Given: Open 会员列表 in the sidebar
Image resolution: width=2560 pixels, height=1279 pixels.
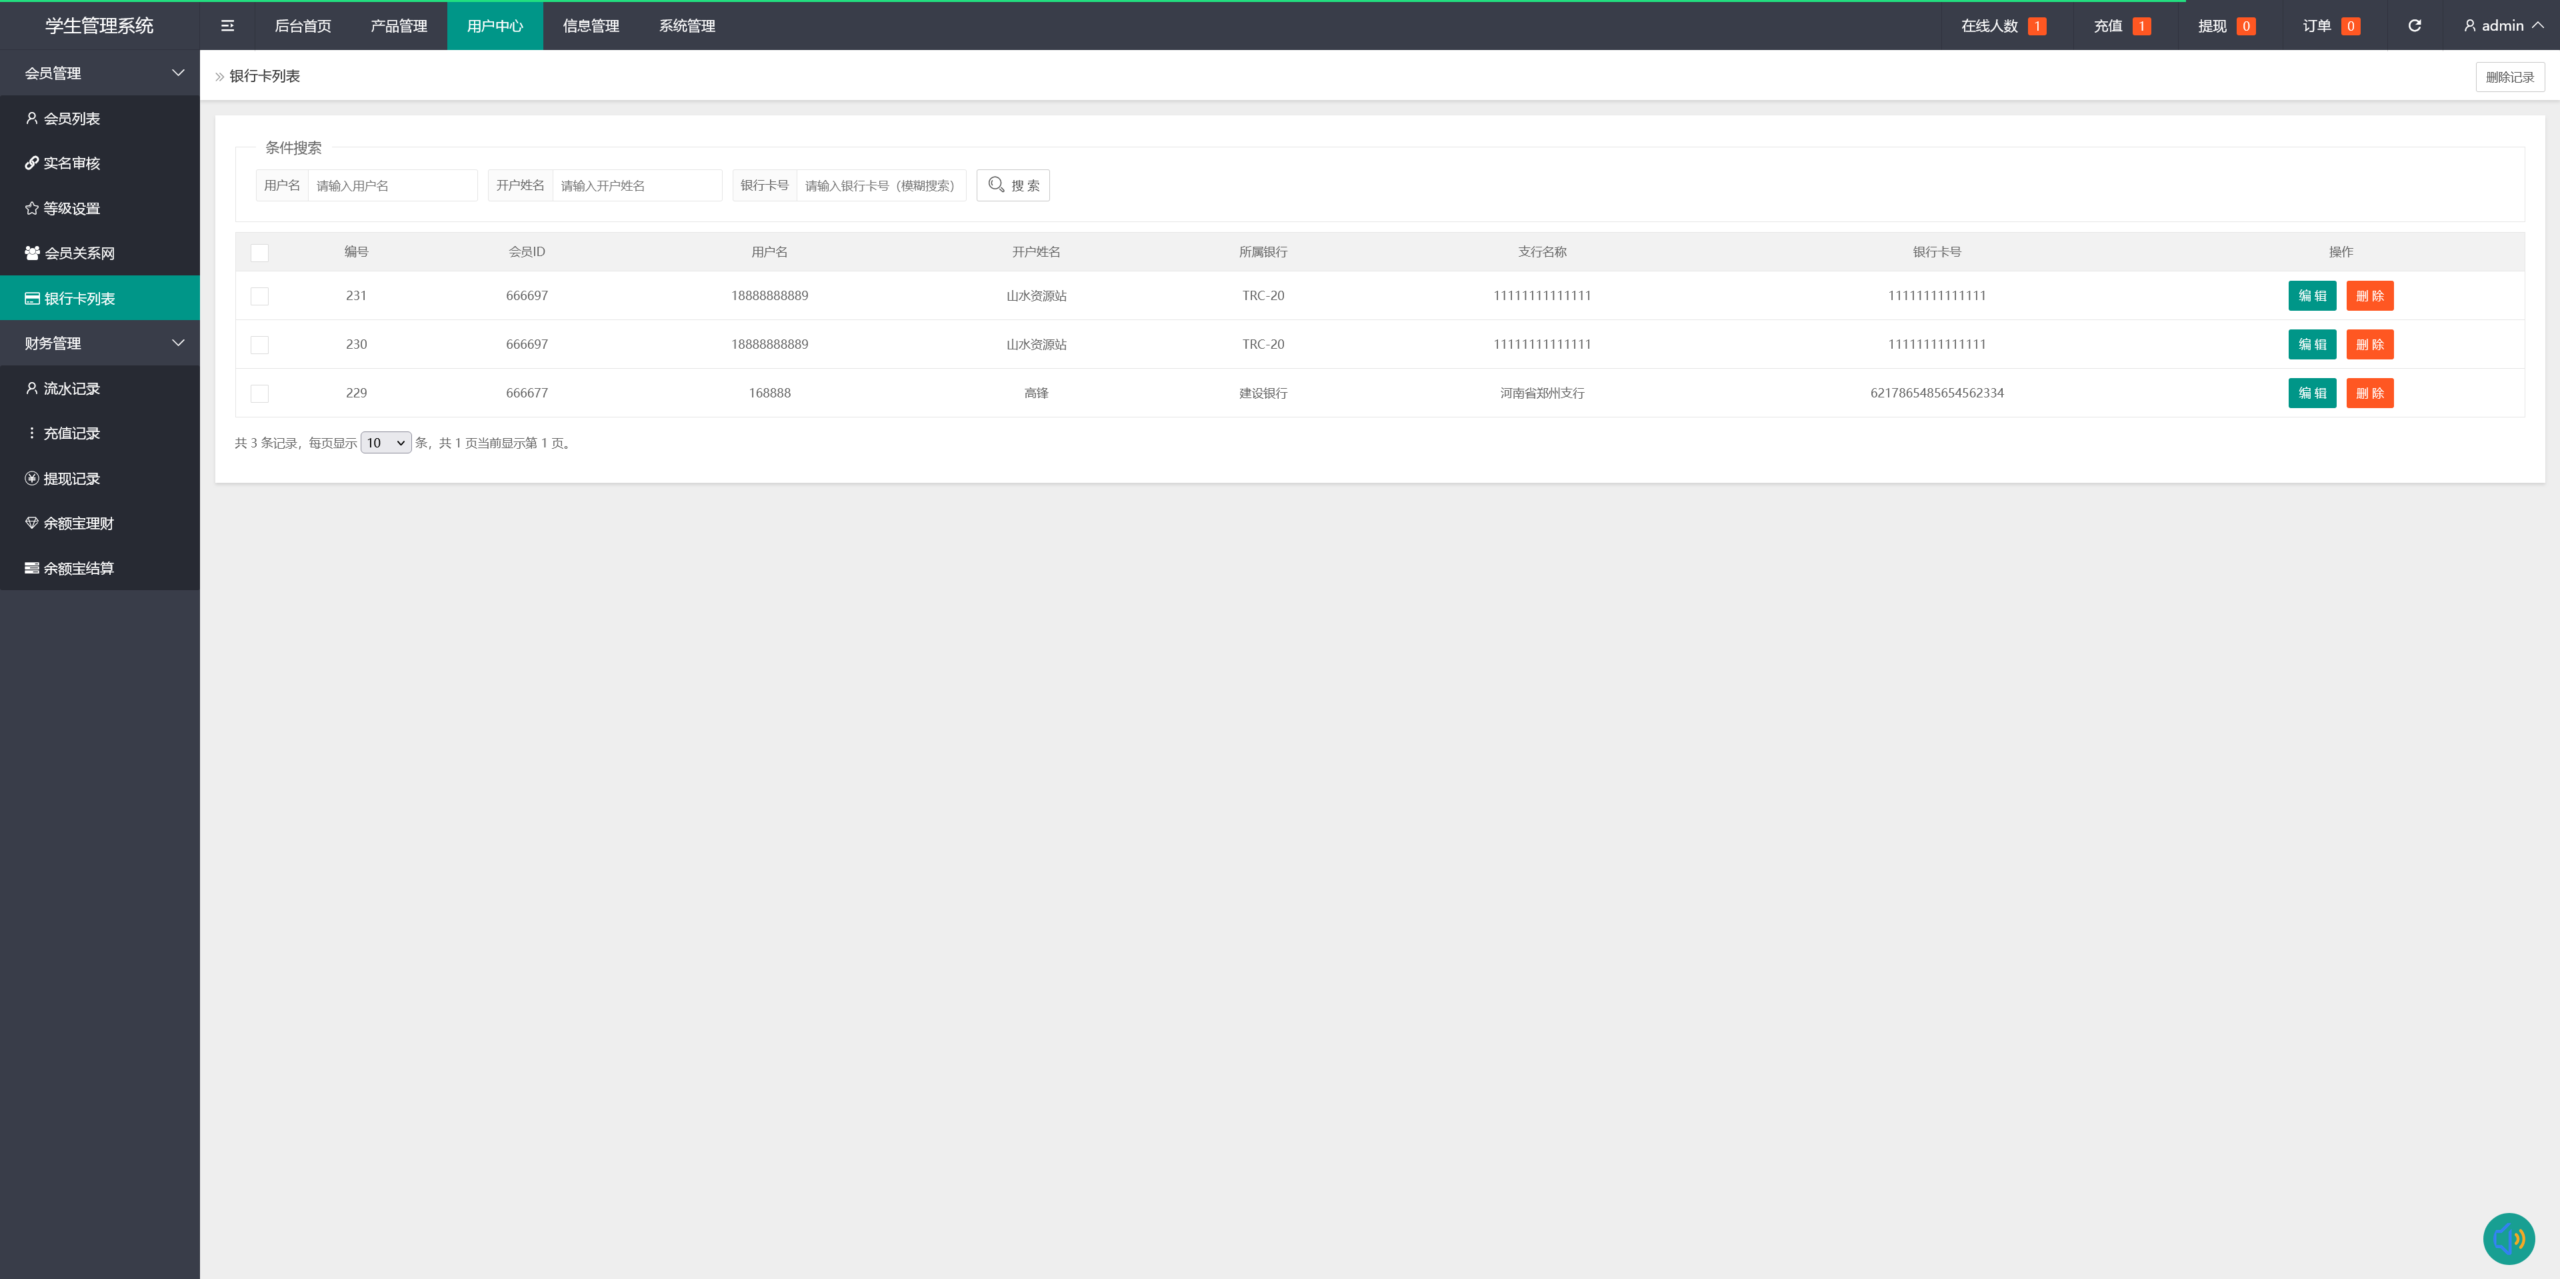Looking at the screenshot, I should pos(100,118).
